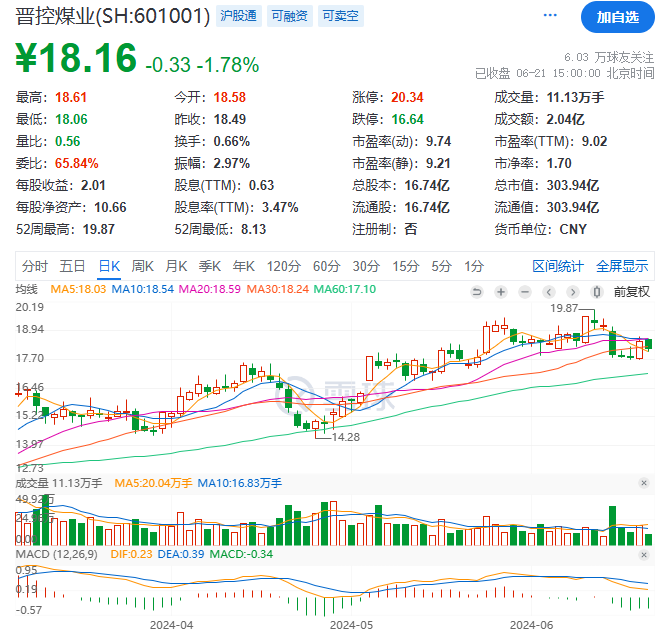Switch to the 15分 chart tab

point(406,266)
